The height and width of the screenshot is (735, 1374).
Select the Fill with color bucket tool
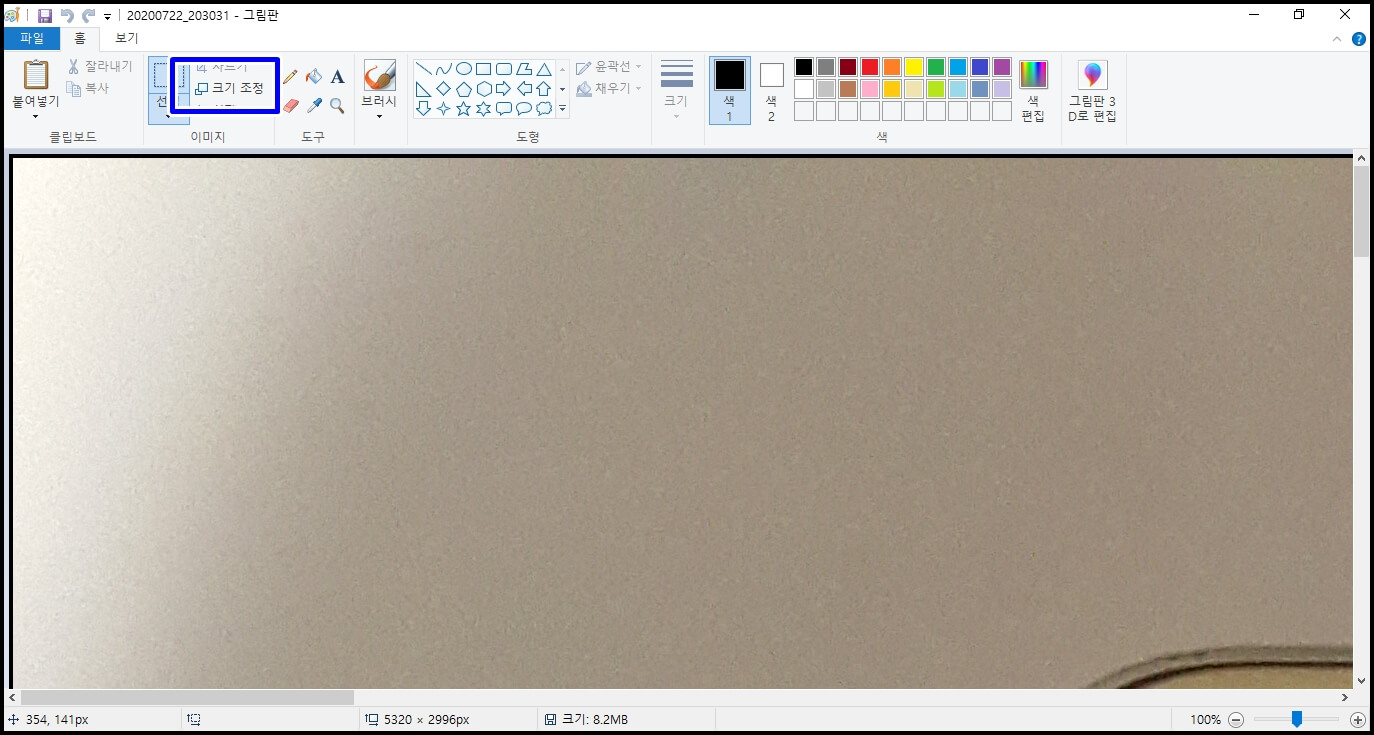pos(314,77)
